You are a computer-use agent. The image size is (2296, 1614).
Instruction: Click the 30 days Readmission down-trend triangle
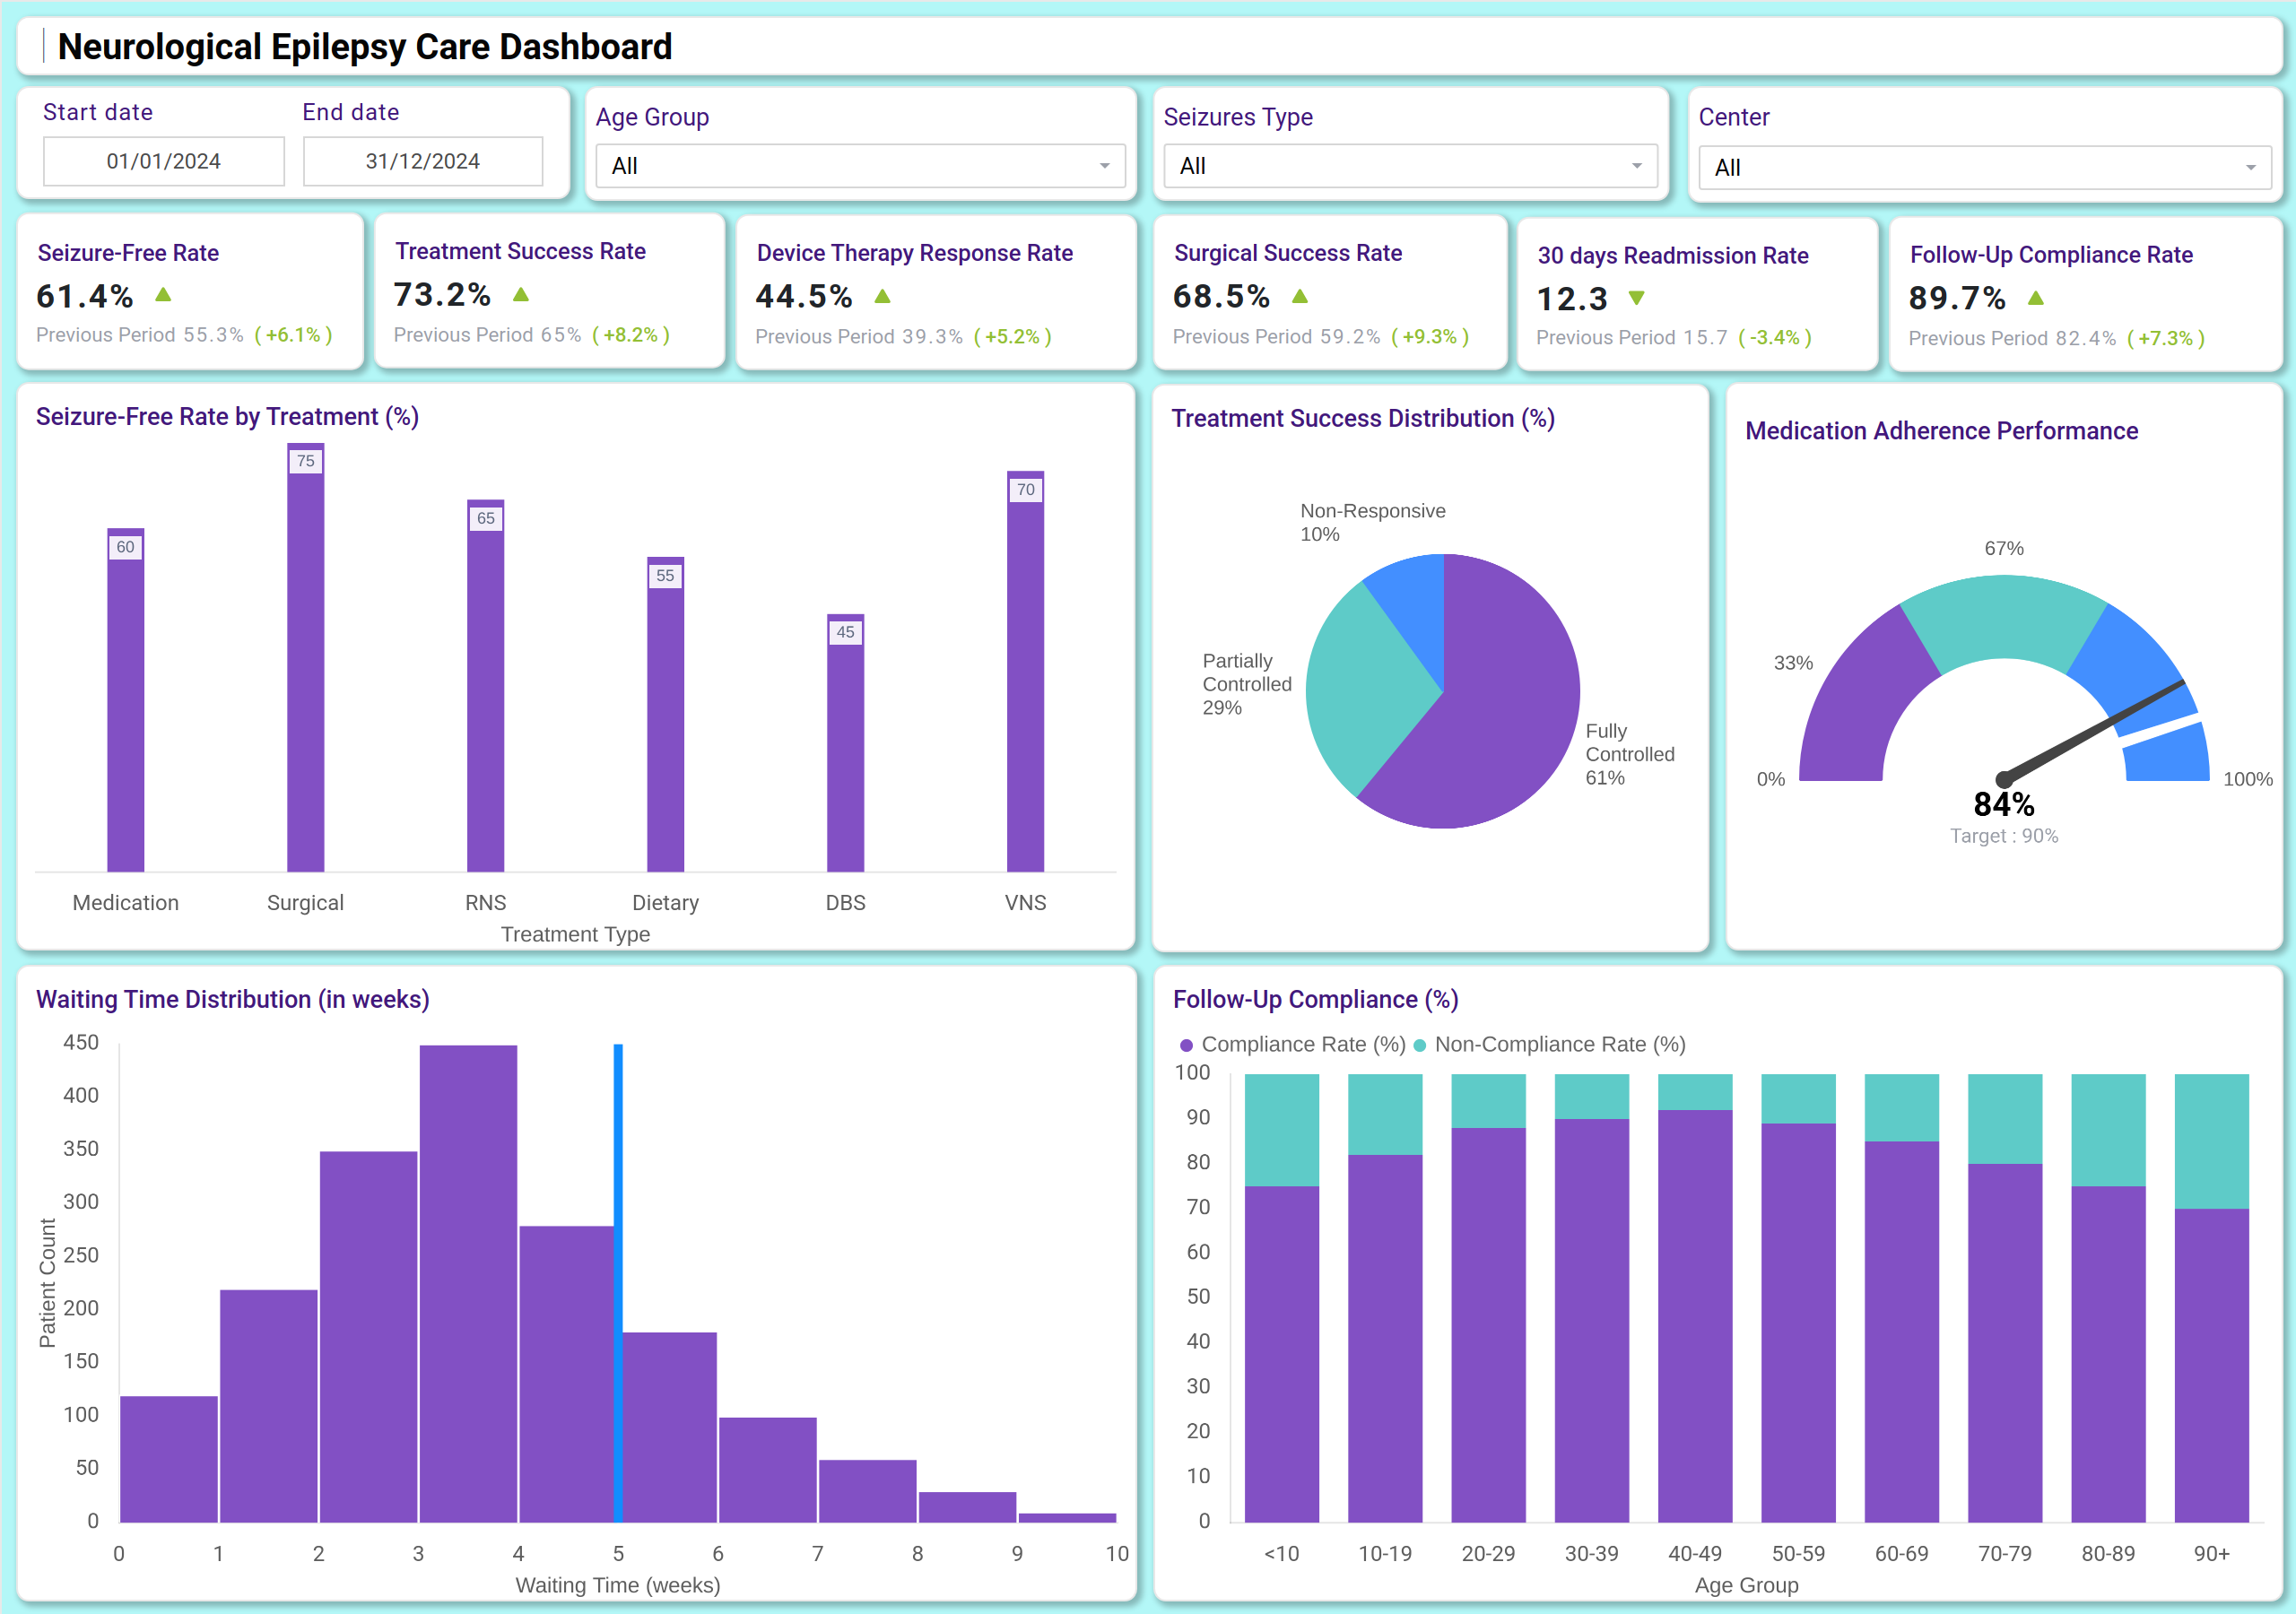pyautogui.click(x=1637, y=298)
